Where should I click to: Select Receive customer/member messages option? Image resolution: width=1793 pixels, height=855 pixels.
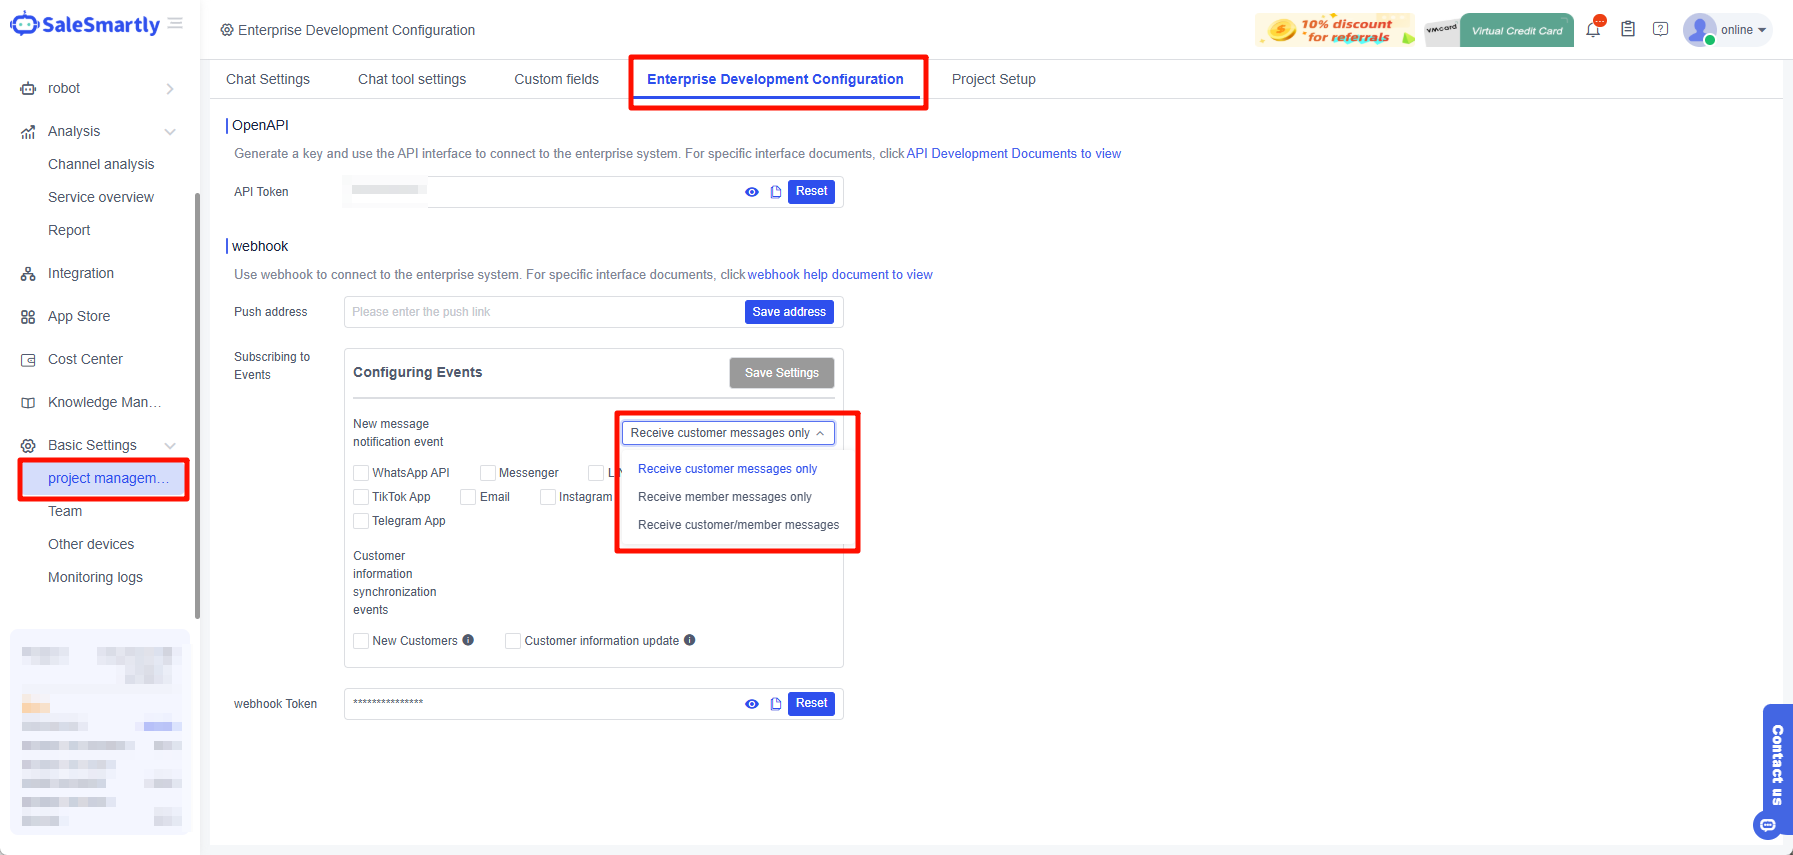pyautogui.click(x=739, y=525)
